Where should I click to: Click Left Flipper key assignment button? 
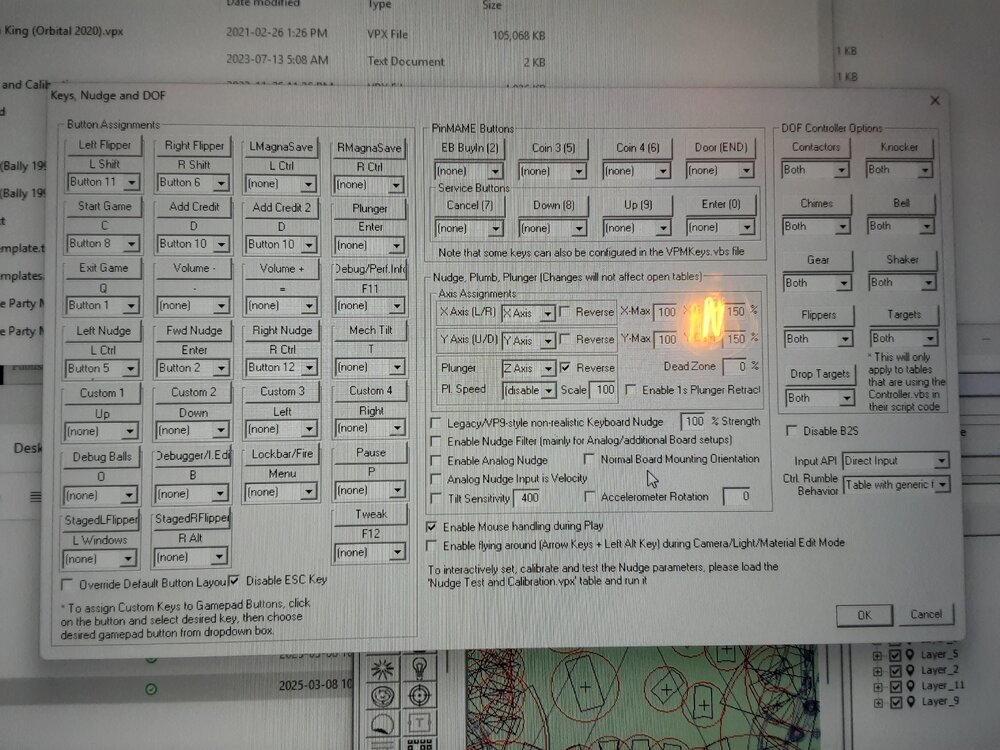[x=103, y=145]
